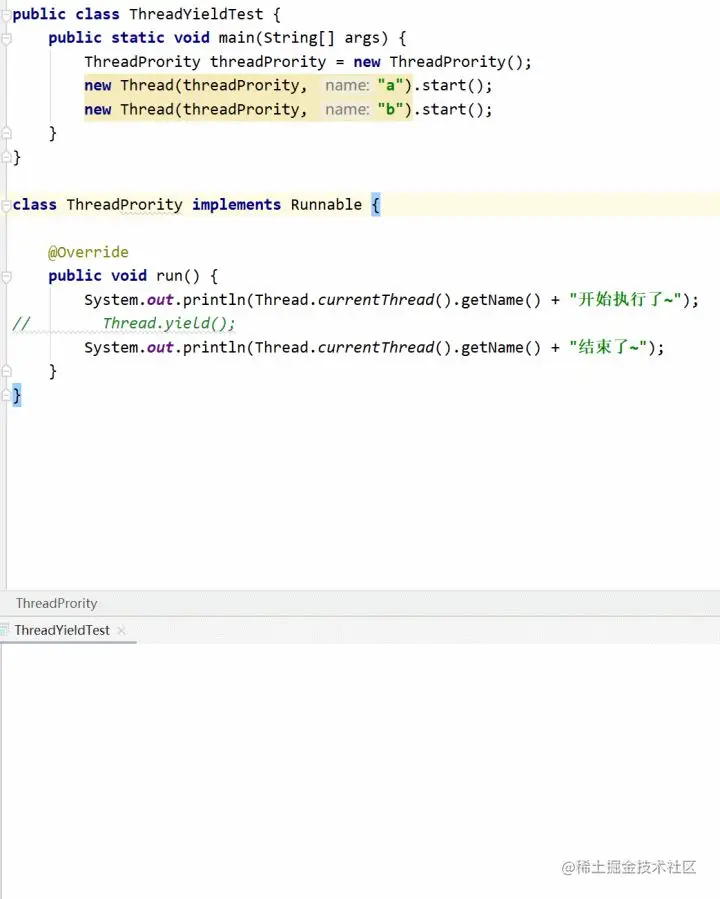Viewport: 720px width, 899px height.
Task: Click the highlighted closing brace of ThreadPrority
Action: tap(17, 395)
